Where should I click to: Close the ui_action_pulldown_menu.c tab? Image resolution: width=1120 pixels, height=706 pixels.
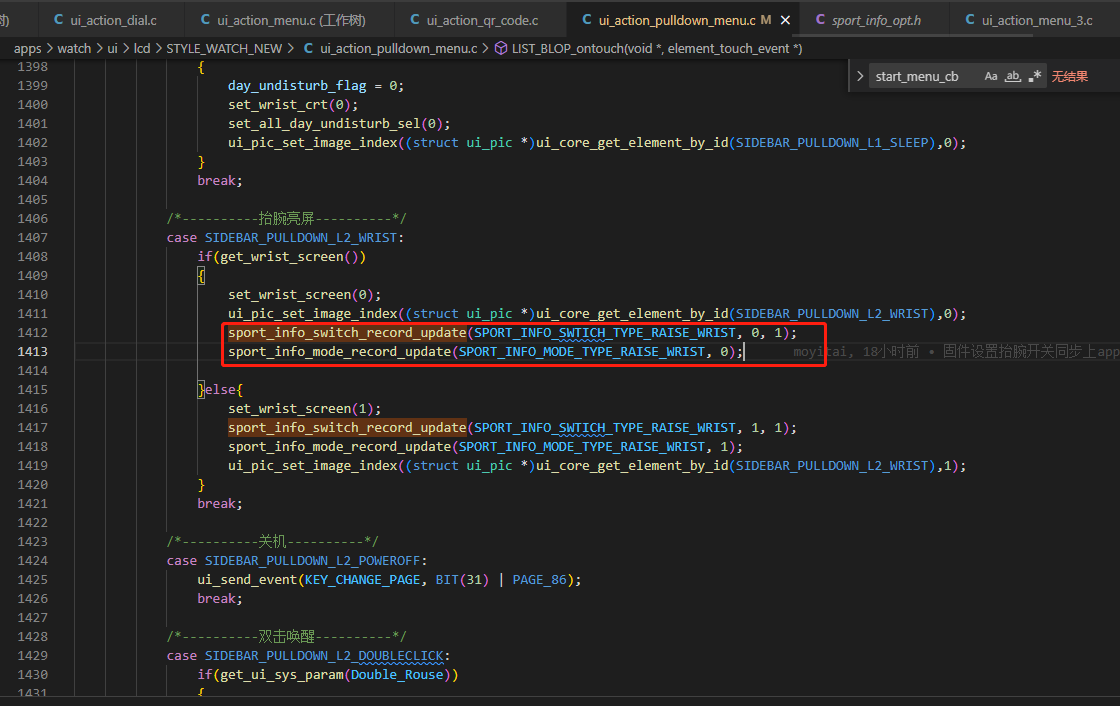[785, 20]
